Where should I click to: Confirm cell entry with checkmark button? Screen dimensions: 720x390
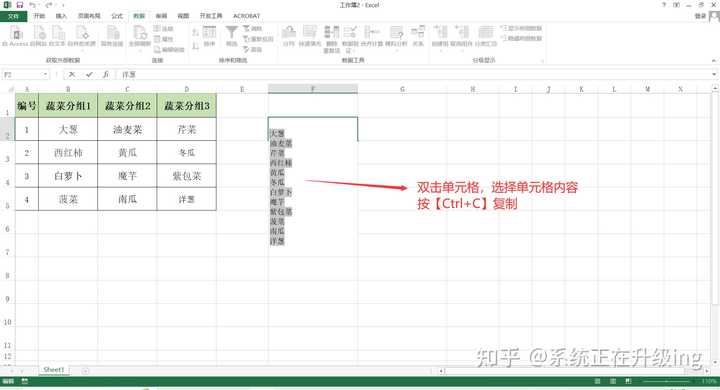coord(89,74)
